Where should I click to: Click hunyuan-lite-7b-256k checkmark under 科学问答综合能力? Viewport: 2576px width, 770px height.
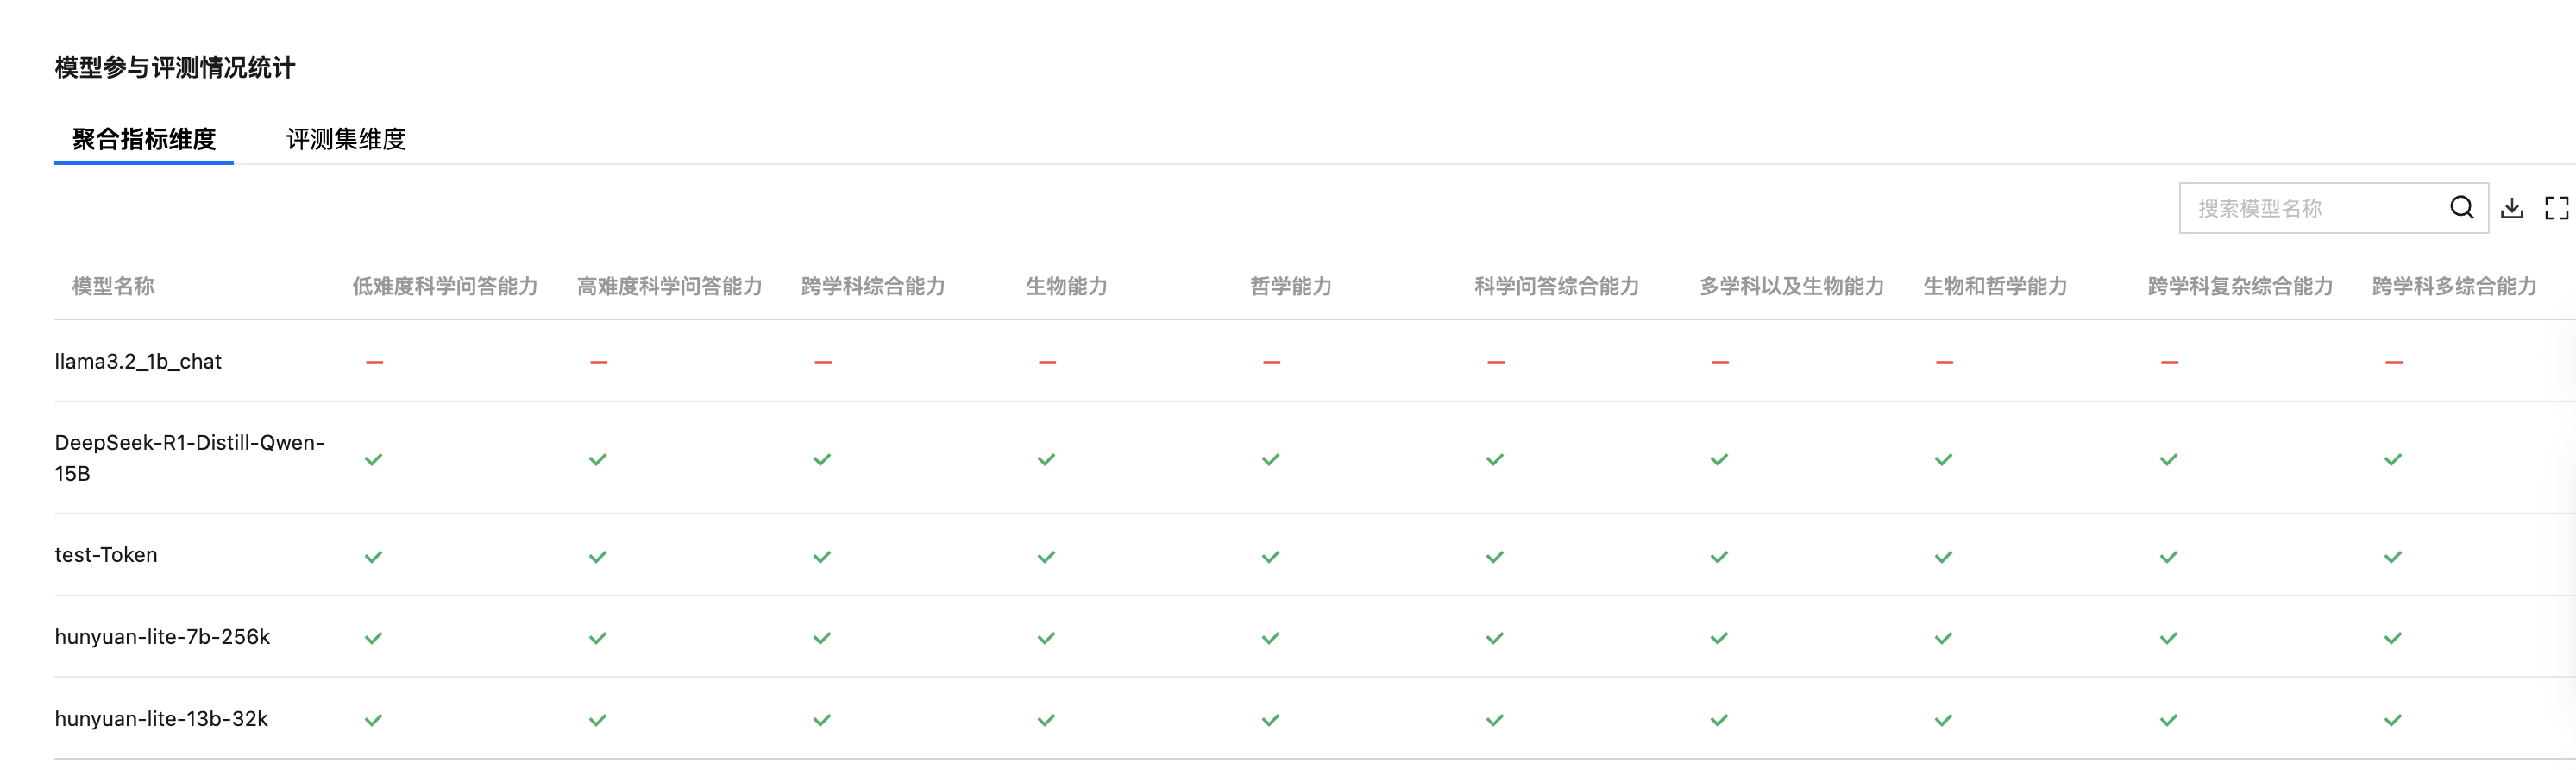(x=1495, y=638)
